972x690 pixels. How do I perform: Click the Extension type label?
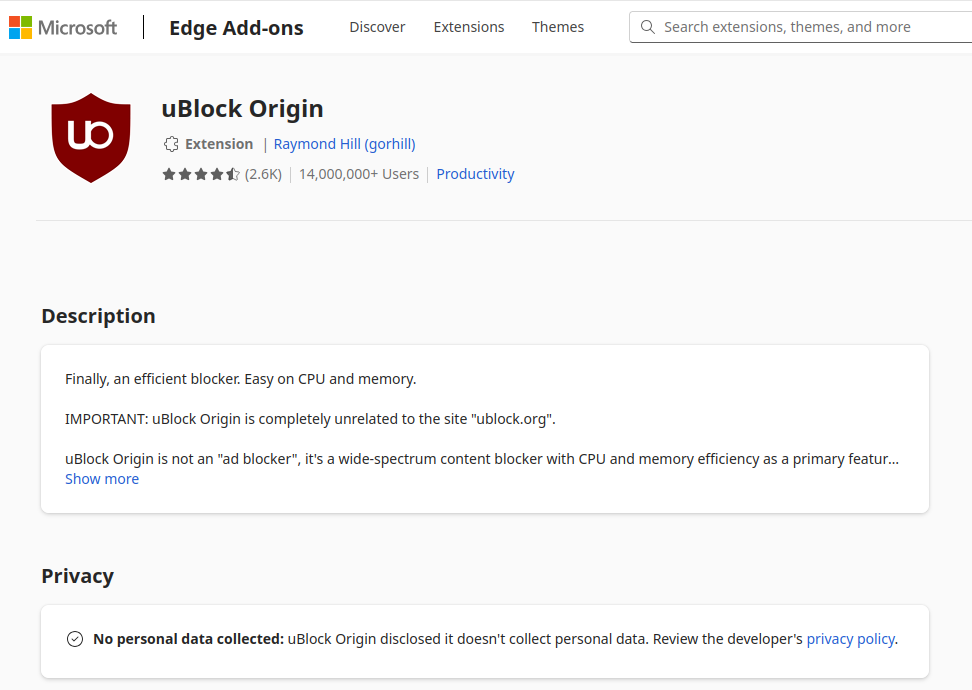pyautogui.click(x=219, y=144)
